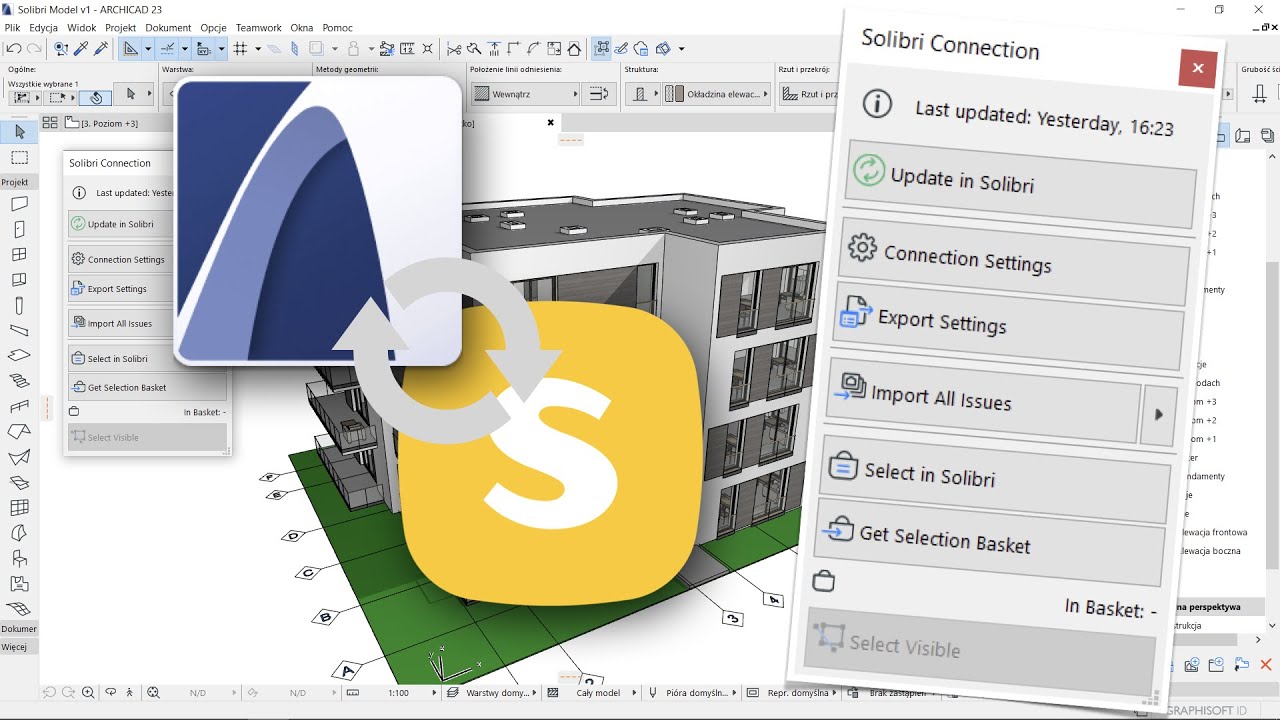Toggle the guide lines button
The height and width of the screenshot is (720, 1280).
click(169, 48)
